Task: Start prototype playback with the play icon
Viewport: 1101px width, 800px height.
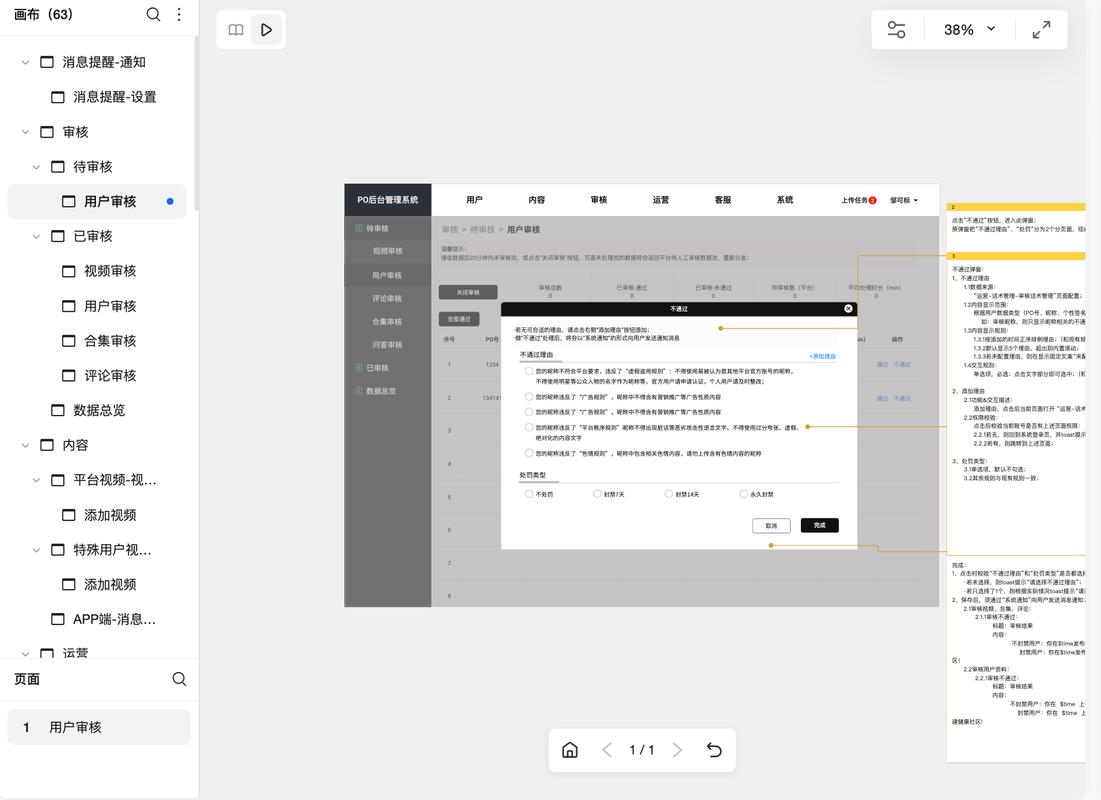Action: 266,30
